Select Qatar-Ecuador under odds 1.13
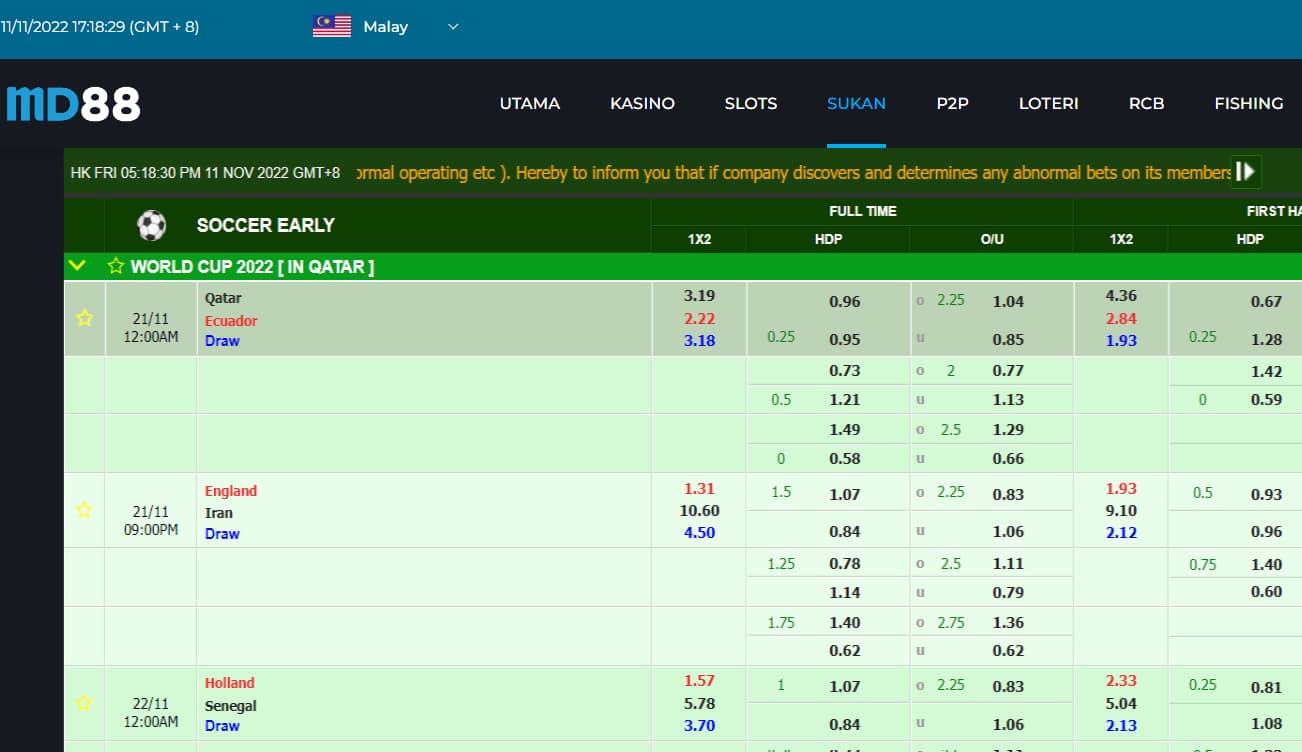This screenshot has width=1302, height=752. pos(1008,400)
